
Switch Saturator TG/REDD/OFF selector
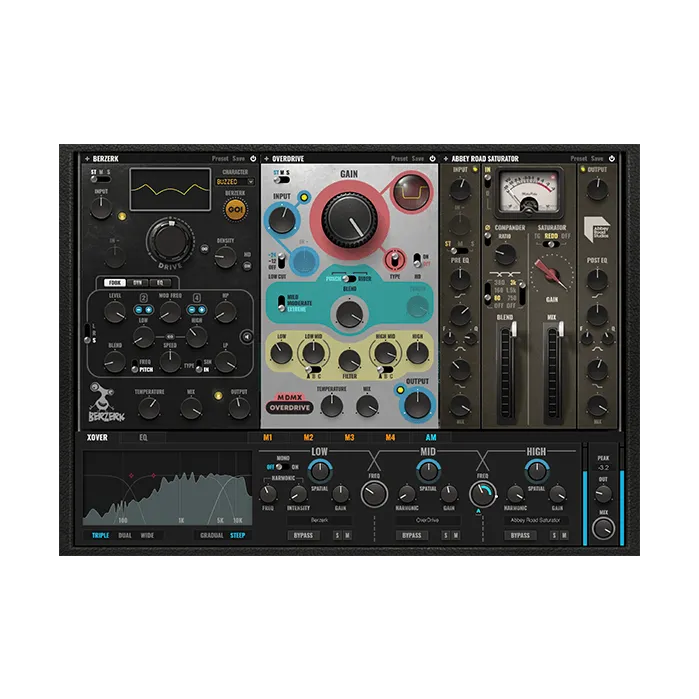(x=551, y=244)
